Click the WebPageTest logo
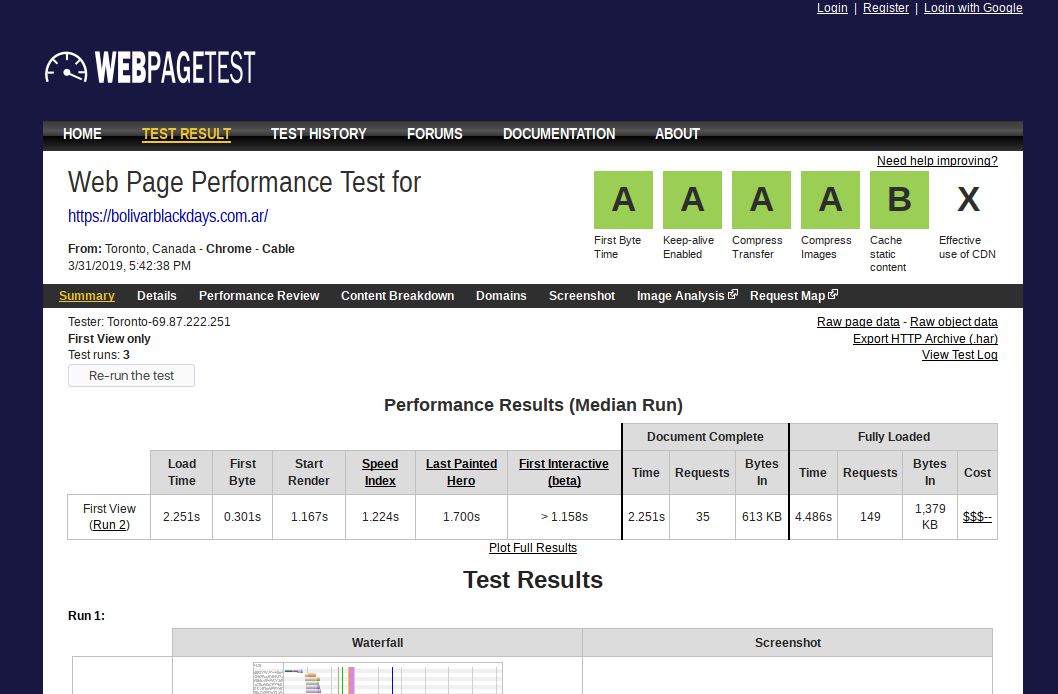This screenshot has width=1058, height=694. 150,67
